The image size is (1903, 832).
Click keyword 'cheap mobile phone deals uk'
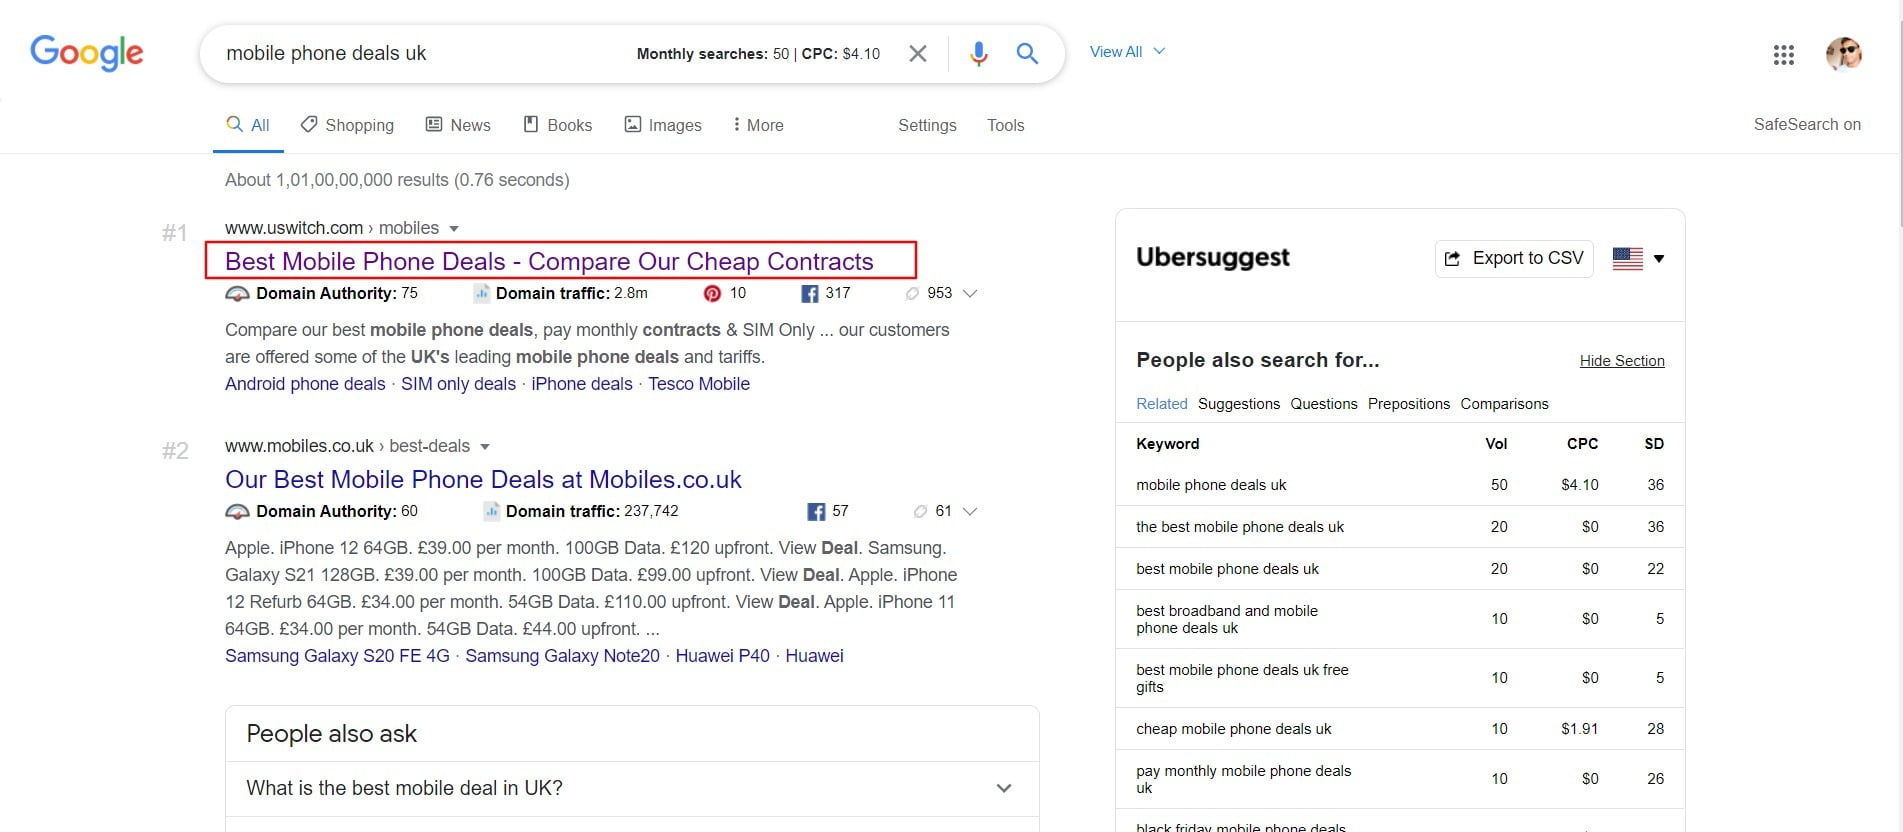(x=1234, y=729)
